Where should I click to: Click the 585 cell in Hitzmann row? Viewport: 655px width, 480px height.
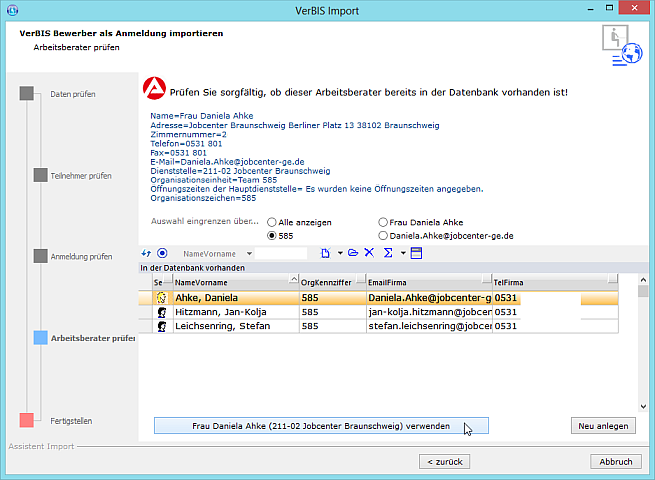(333, 312)
